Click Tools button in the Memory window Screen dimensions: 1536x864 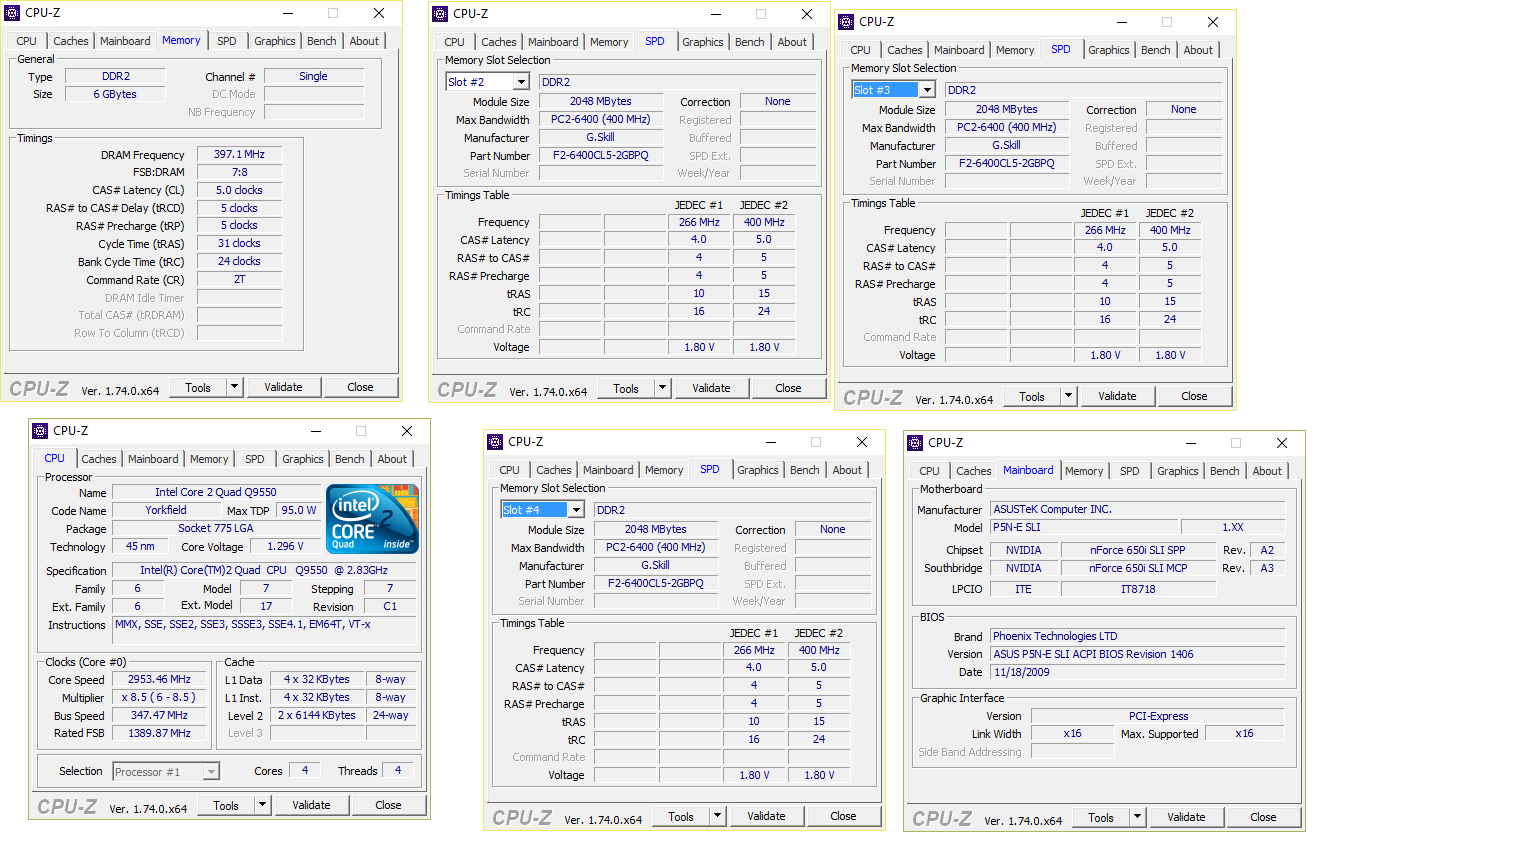pos(198,387)
